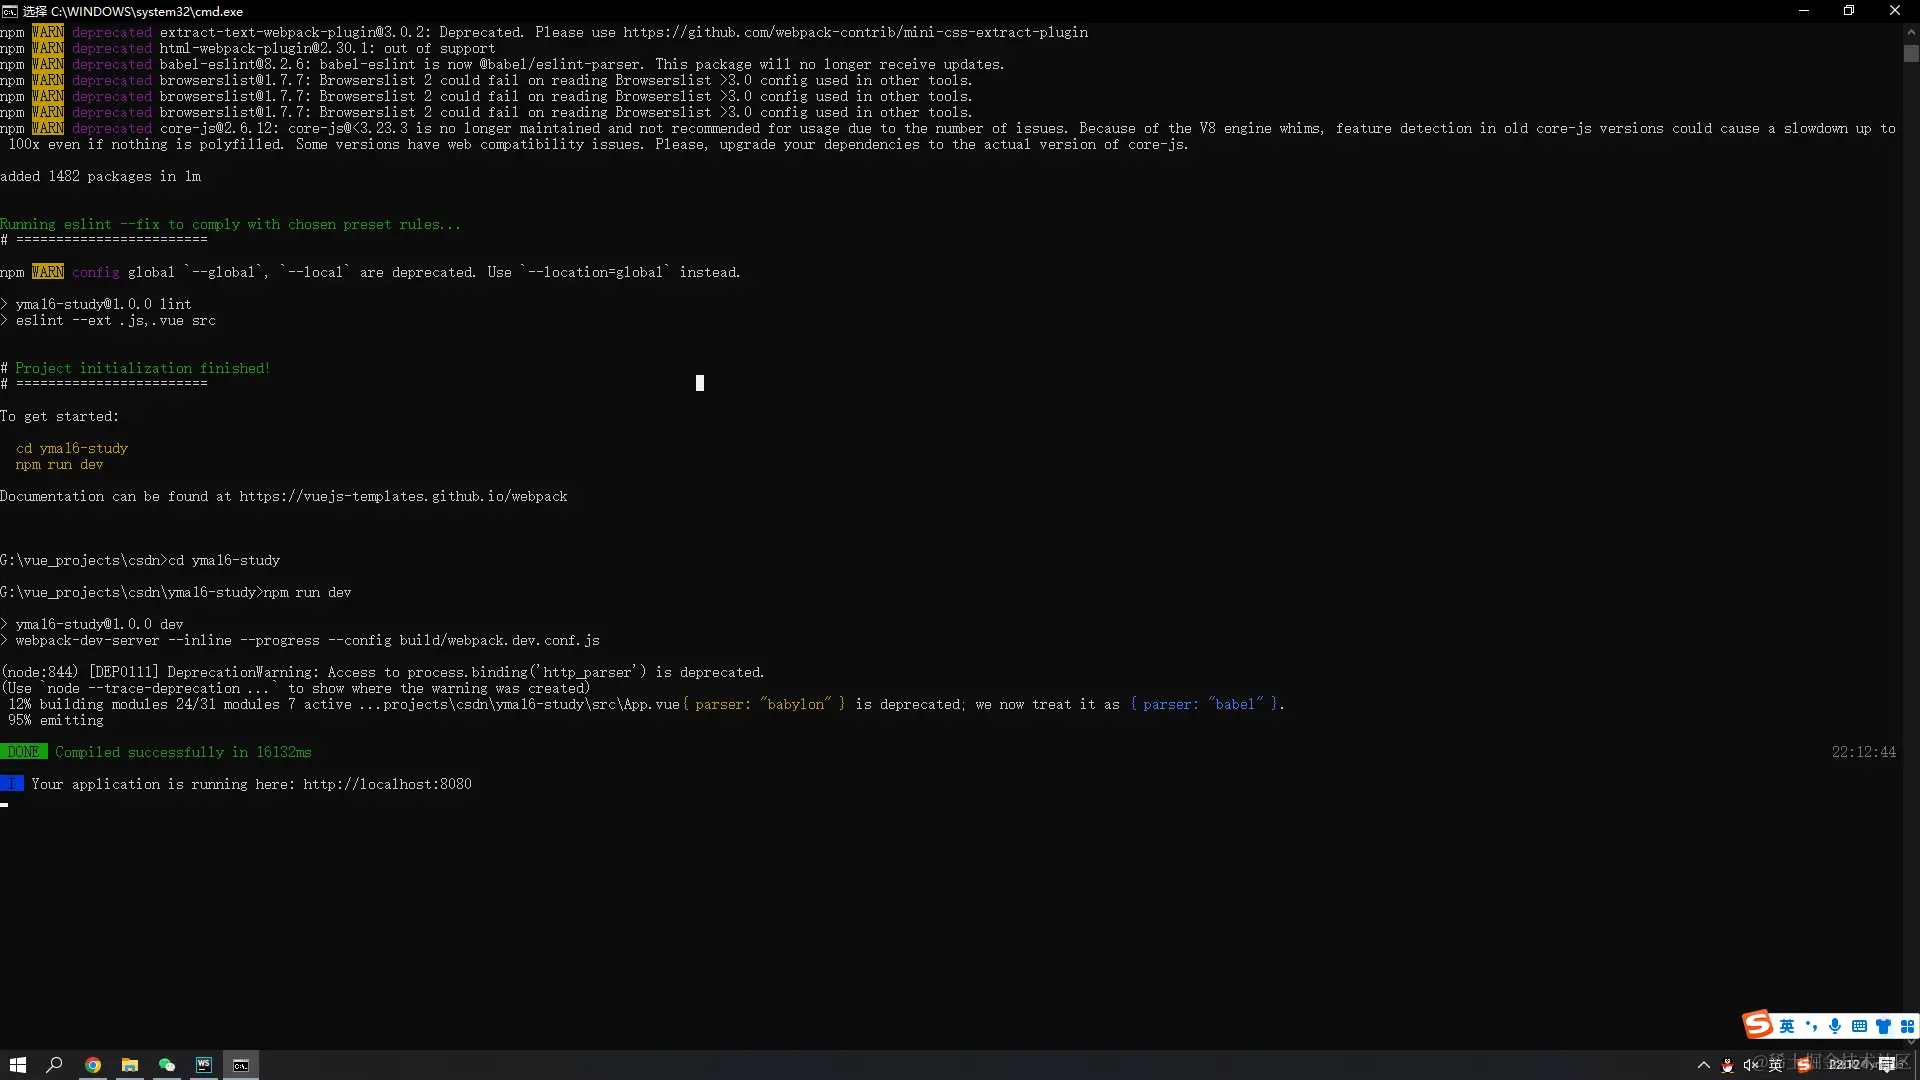Click the cmd.exe taskbar icon
This screenshot has width=1920, height=1080.
click(241, 1065)
